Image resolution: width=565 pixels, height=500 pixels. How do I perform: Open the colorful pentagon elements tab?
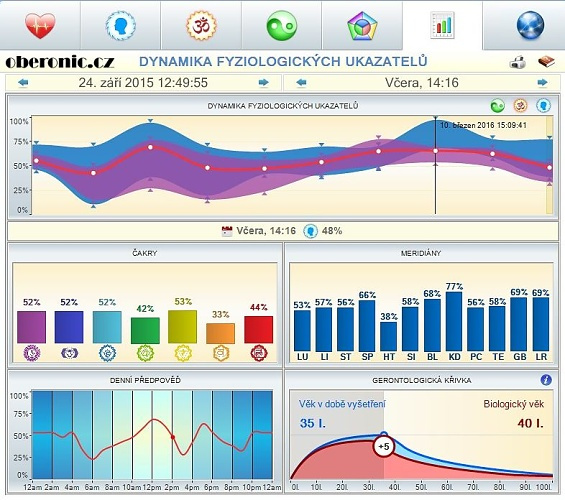point(362,26)
